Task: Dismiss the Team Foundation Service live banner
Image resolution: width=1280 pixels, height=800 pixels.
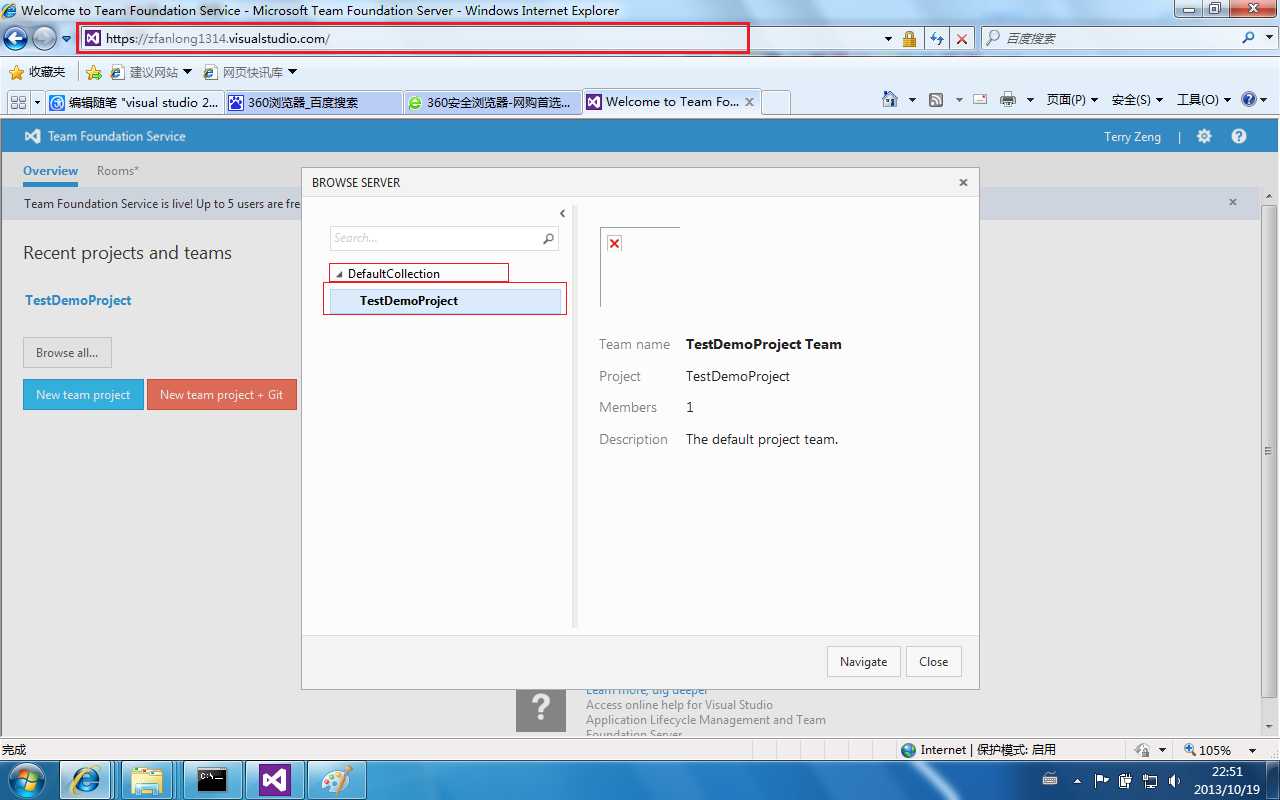Action: (1233, 202)
